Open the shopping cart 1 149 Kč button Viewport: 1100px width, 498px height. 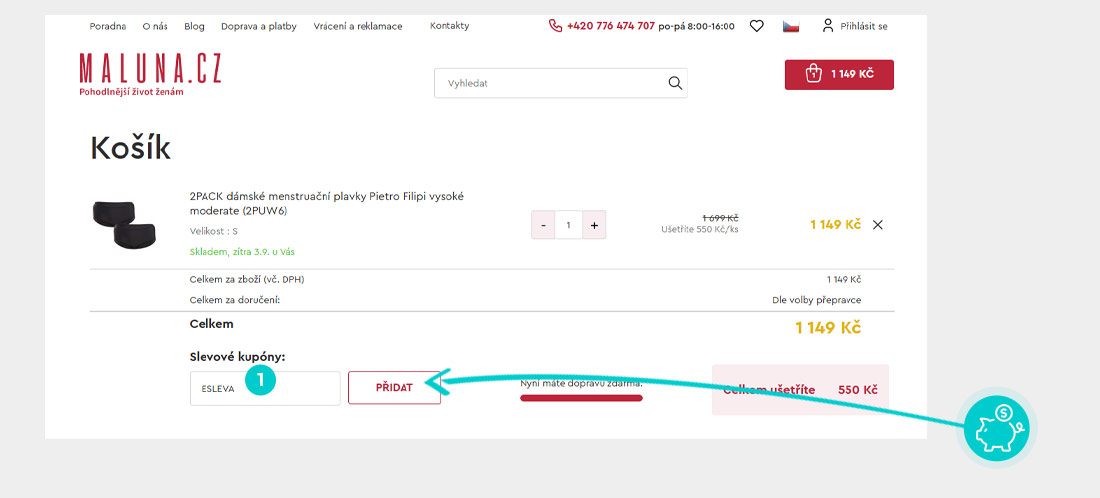tap(839, 74)
